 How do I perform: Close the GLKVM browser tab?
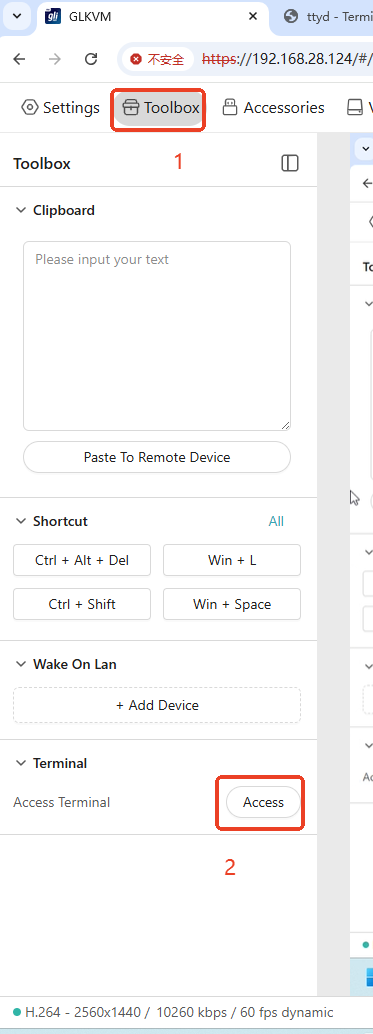(x=252, y=16)
